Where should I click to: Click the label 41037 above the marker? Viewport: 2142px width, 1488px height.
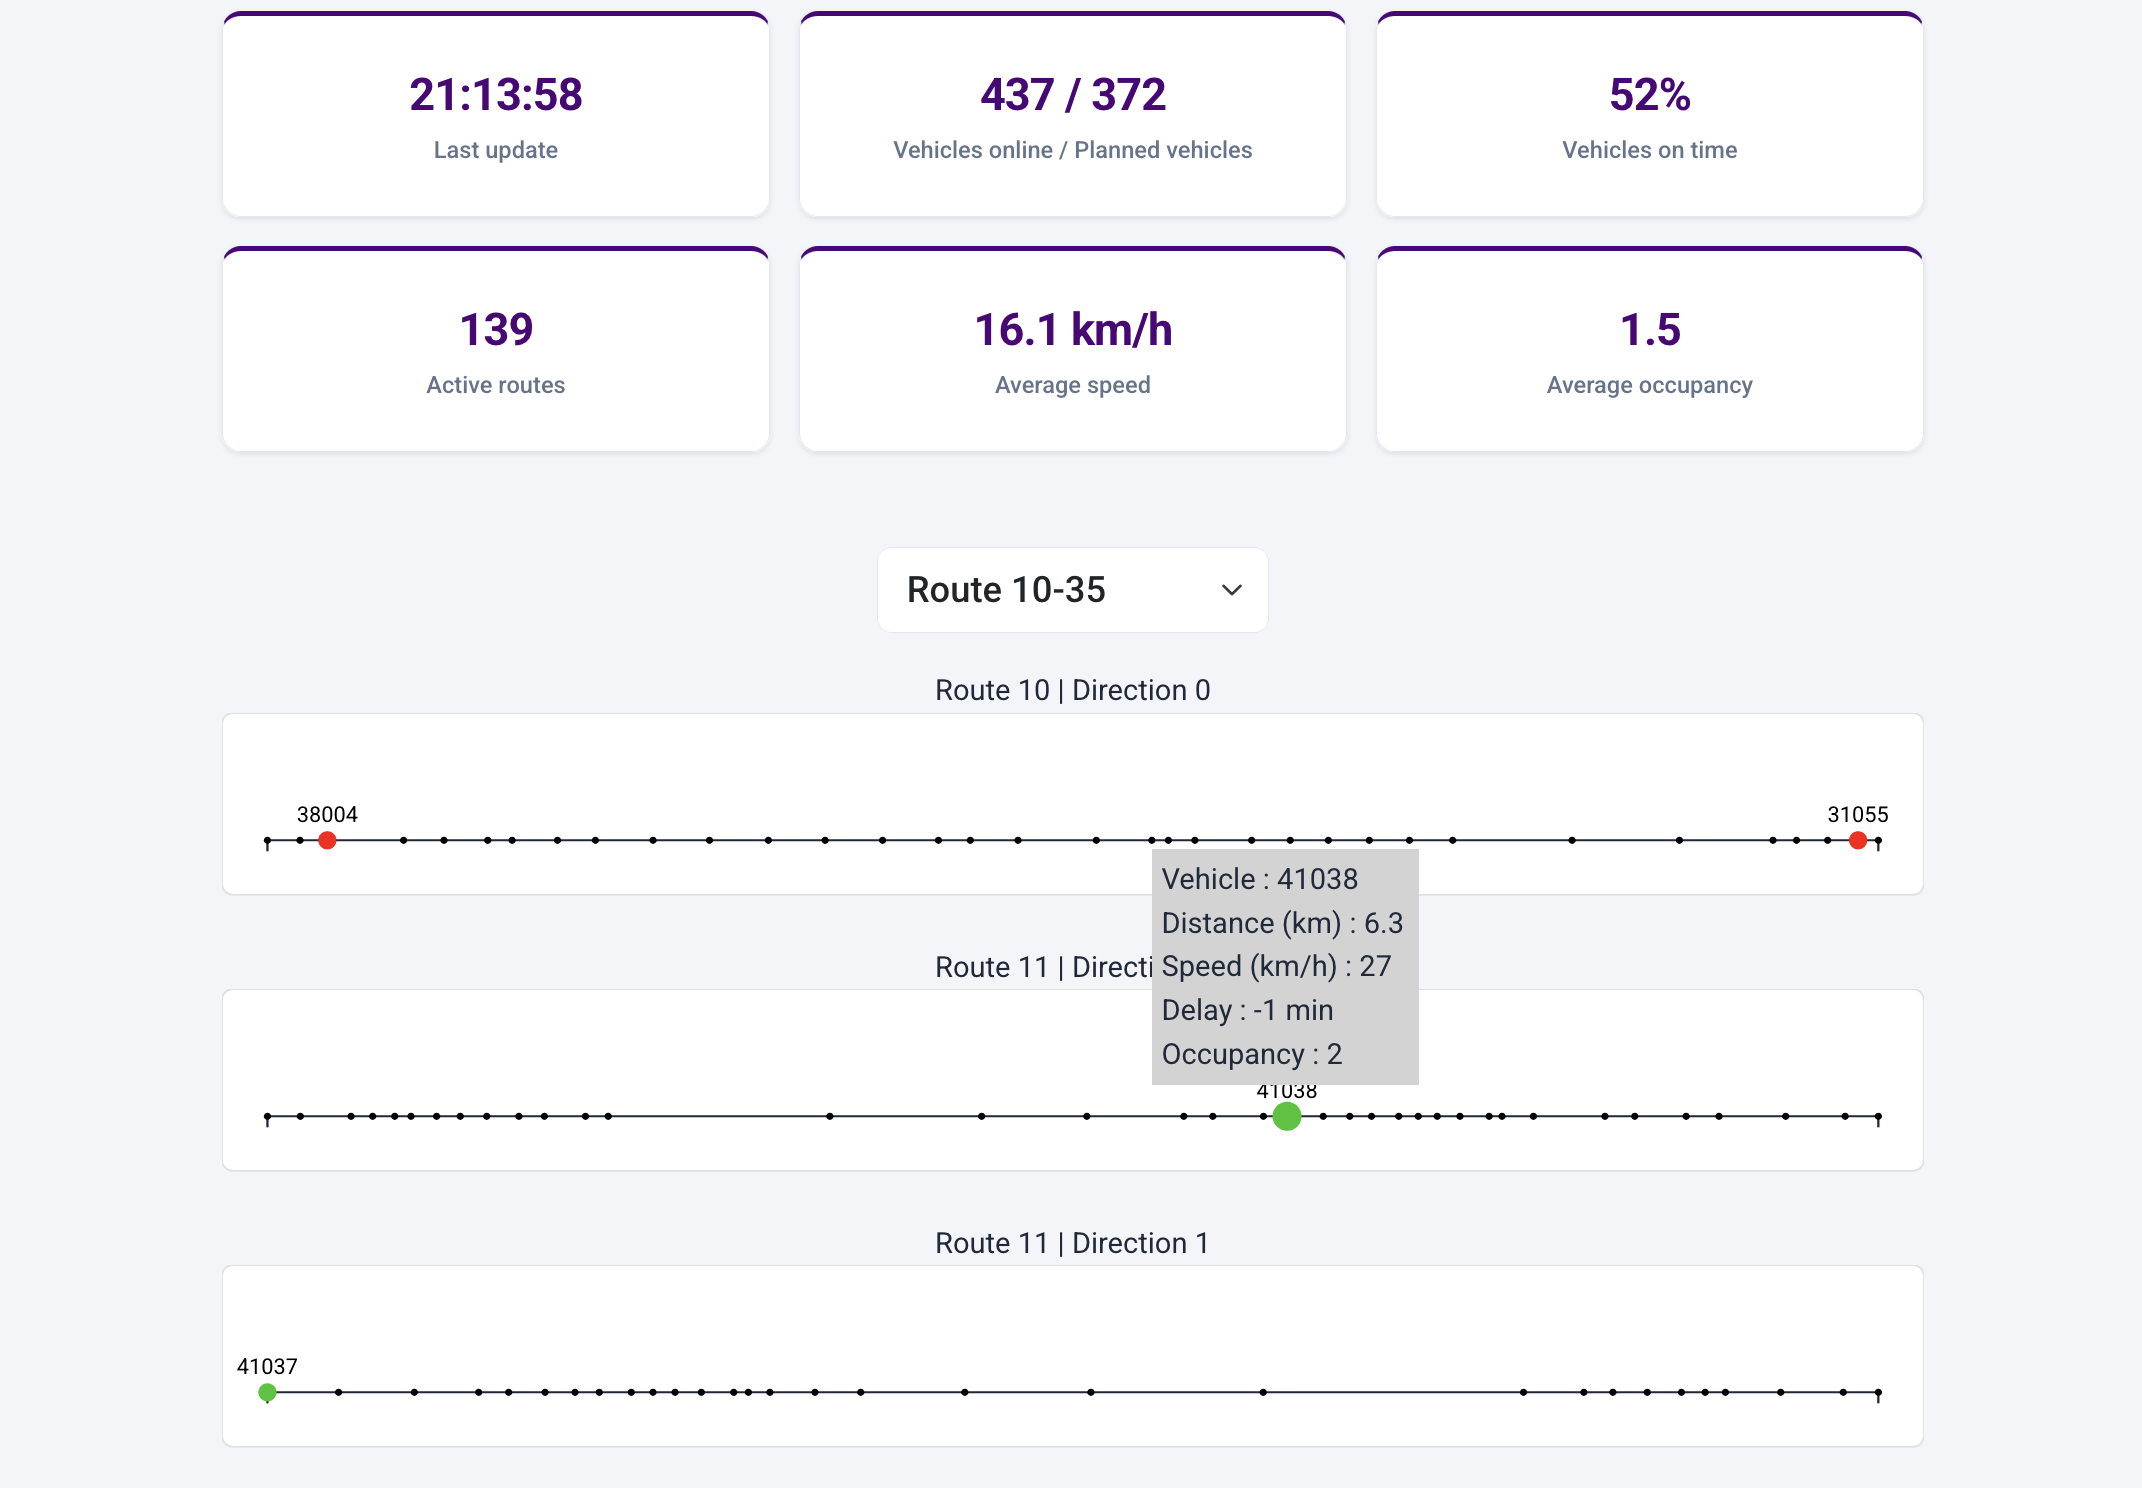(x=267, y=1366)
